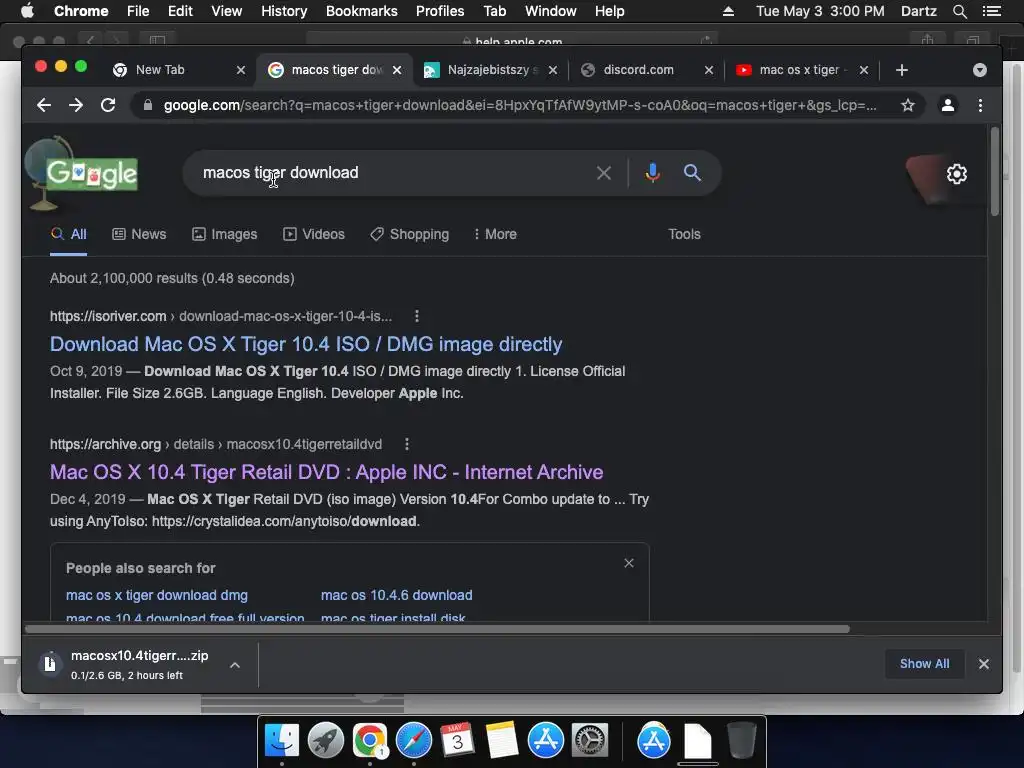This screenshot has height=768, width=1024.
Task: Start voice search with the microphone icon
Action: click(x=652, y=172)
